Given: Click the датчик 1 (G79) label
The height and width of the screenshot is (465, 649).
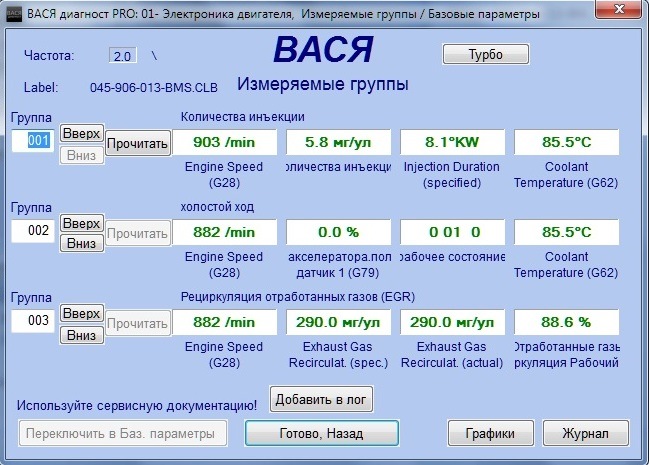Looking at the screenshot, I should coord(338,273).
